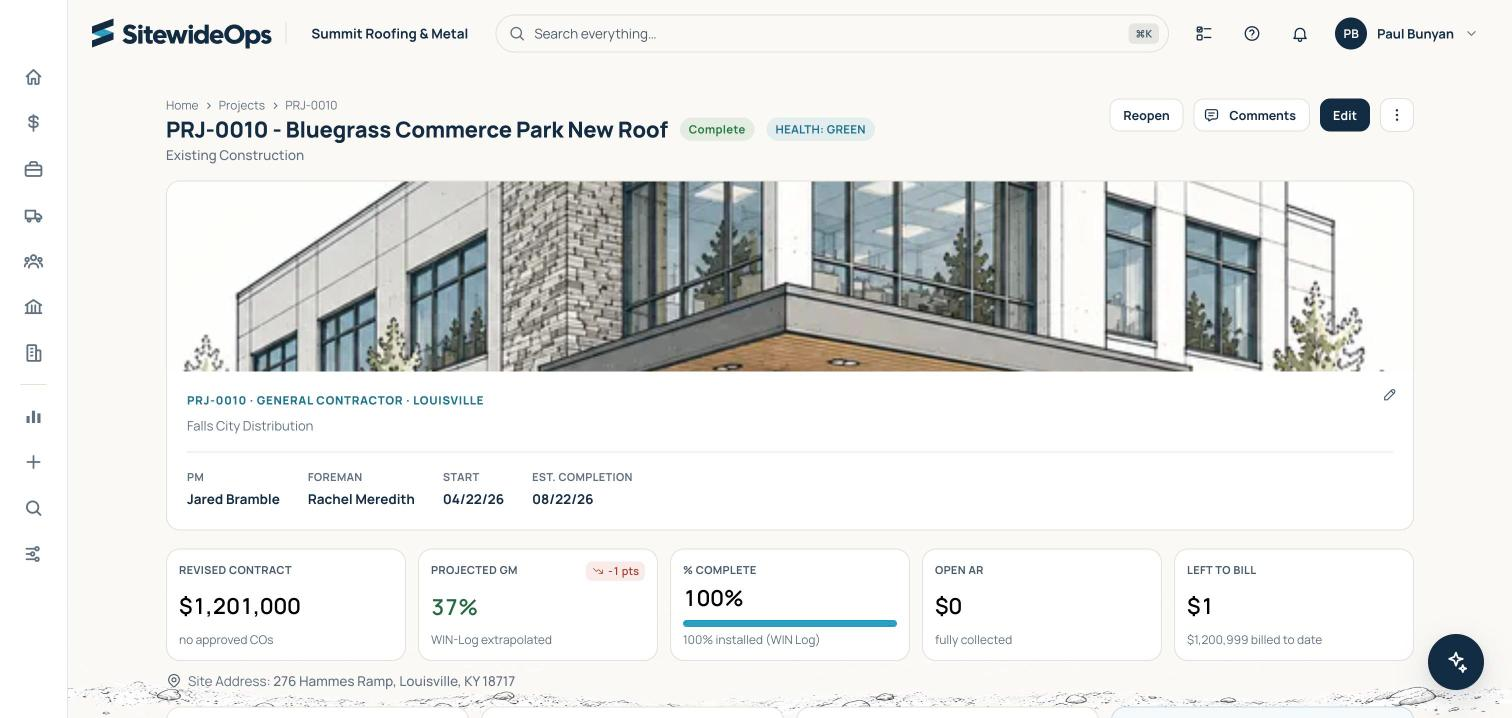
Task: Open the notifications bell
Action: (1300, 33)
